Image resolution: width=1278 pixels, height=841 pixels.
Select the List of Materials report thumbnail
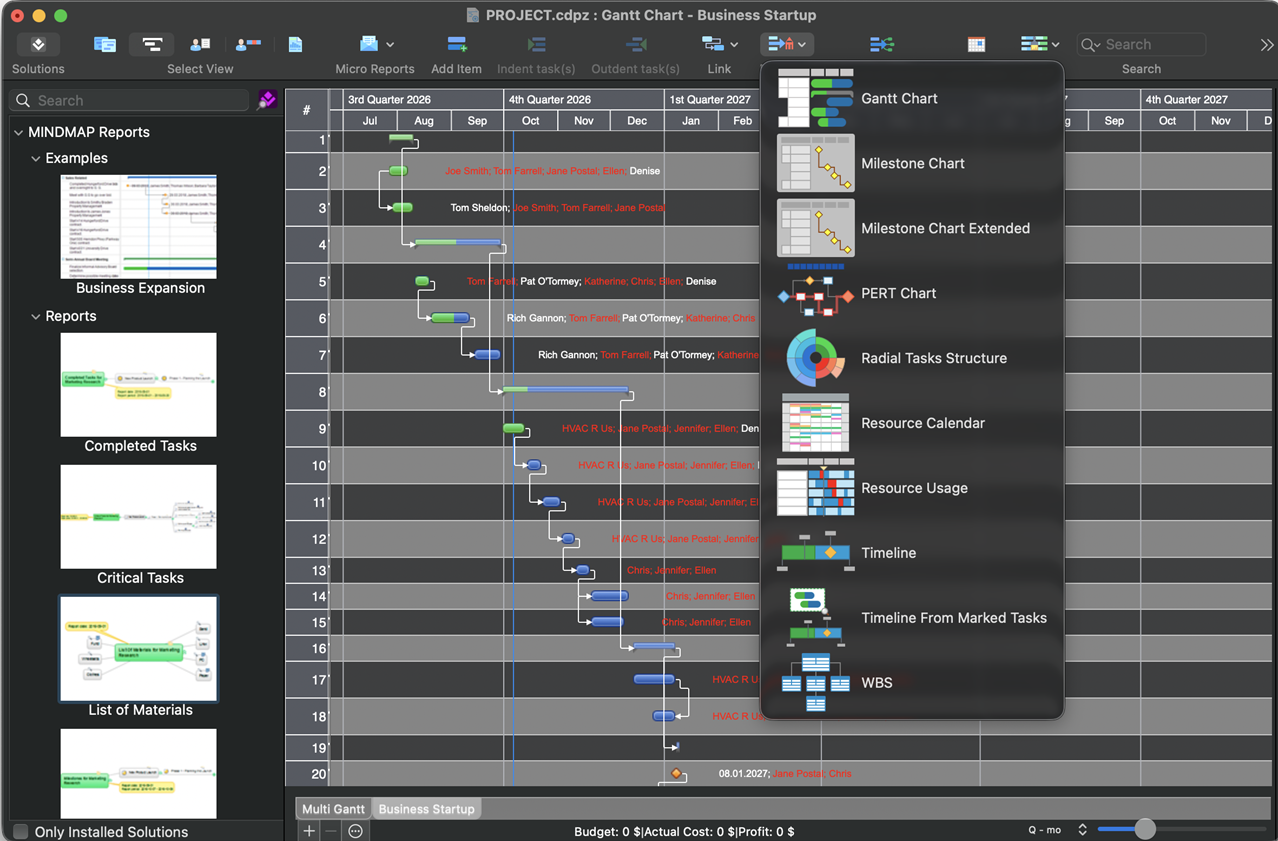pyautogui.click(x=139, y=649)
